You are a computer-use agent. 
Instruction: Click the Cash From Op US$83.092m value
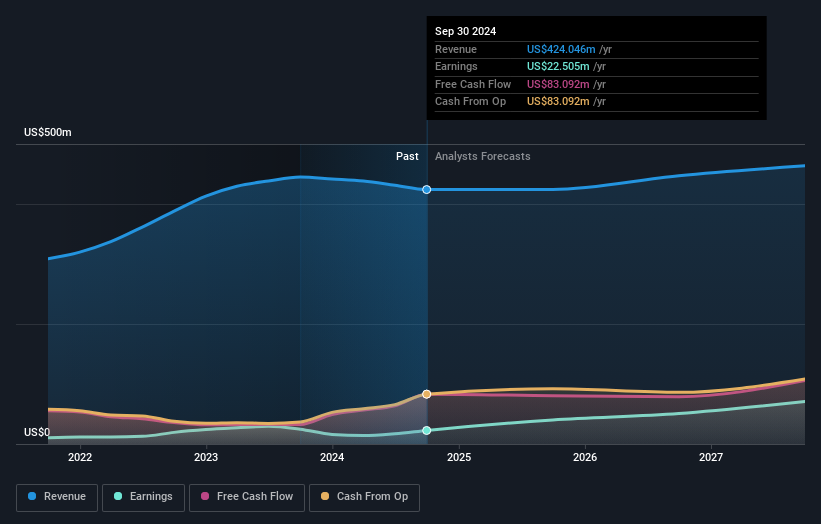558,102
